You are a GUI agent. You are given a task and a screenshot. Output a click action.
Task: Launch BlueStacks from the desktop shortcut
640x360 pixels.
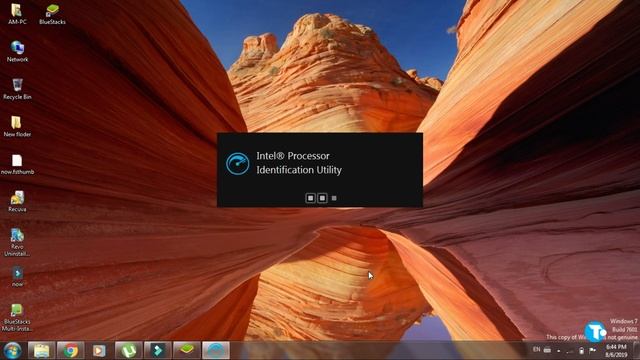(x=52, y=13)
